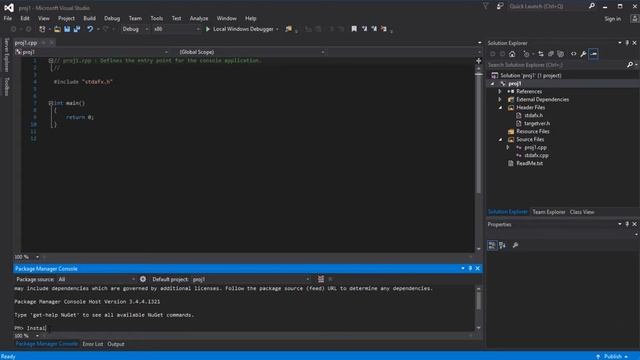Switch to the Output tab
This screenshot has width=640, height=360.
(116, 344)
